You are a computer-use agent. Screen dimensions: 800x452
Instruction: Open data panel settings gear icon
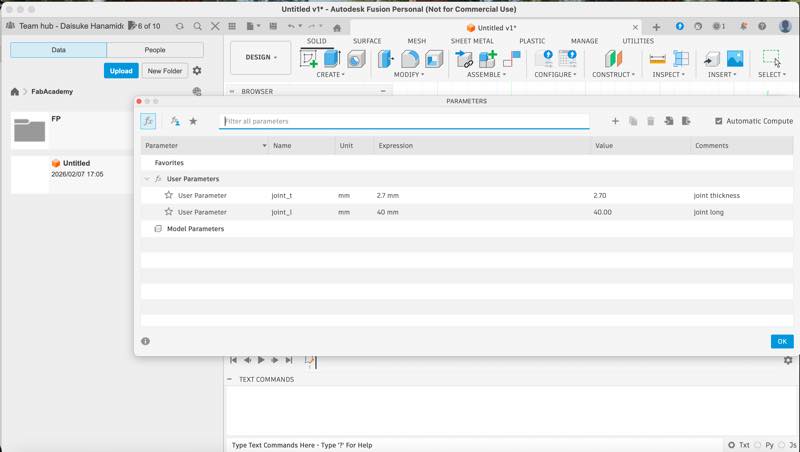(197, 70)
